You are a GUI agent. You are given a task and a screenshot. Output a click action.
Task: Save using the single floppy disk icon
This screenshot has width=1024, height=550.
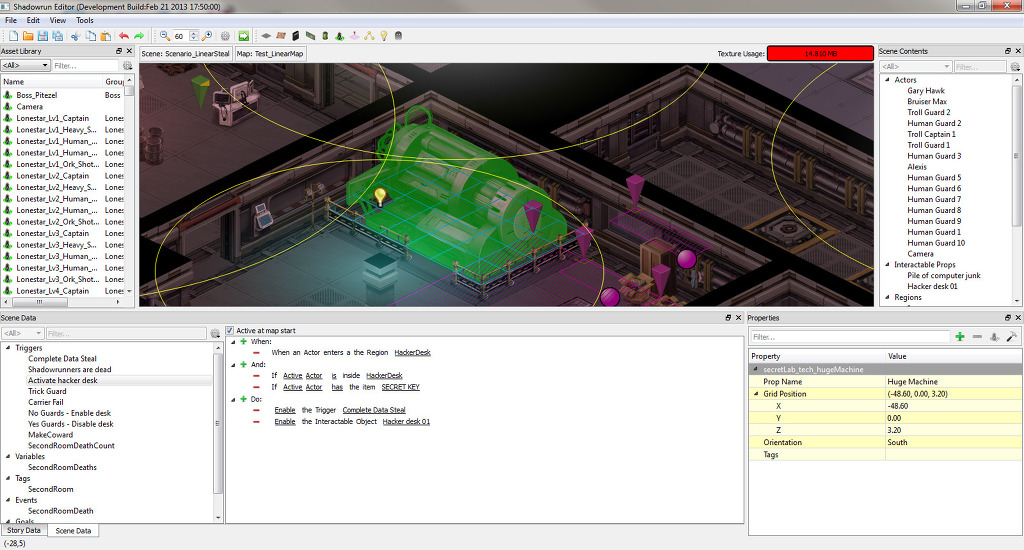[42, 36]
